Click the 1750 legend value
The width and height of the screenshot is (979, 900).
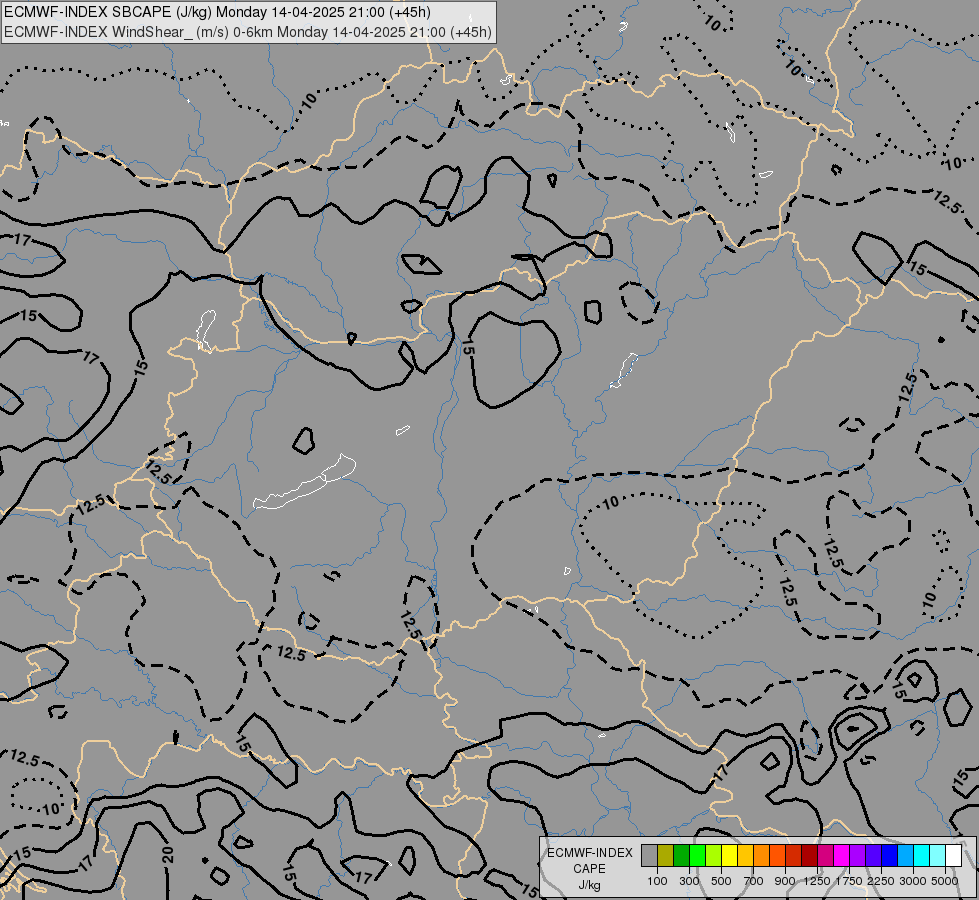(x=849, y=881)
